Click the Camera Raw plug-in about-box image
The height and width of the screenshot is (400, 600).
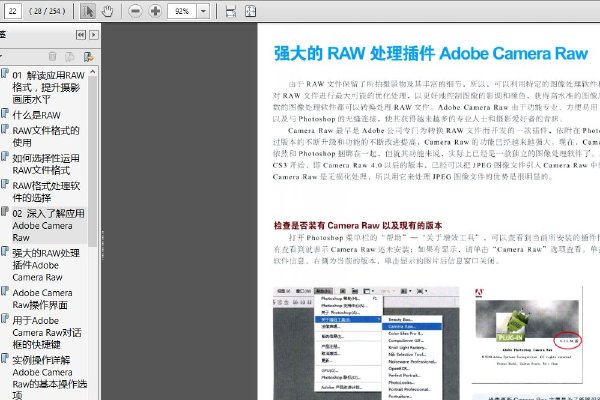coord(527,335)
